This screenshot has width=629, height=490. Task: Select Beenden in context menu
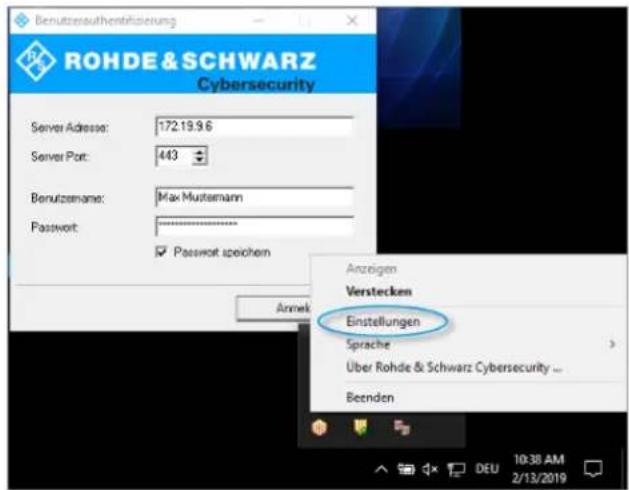click(370, 397)
